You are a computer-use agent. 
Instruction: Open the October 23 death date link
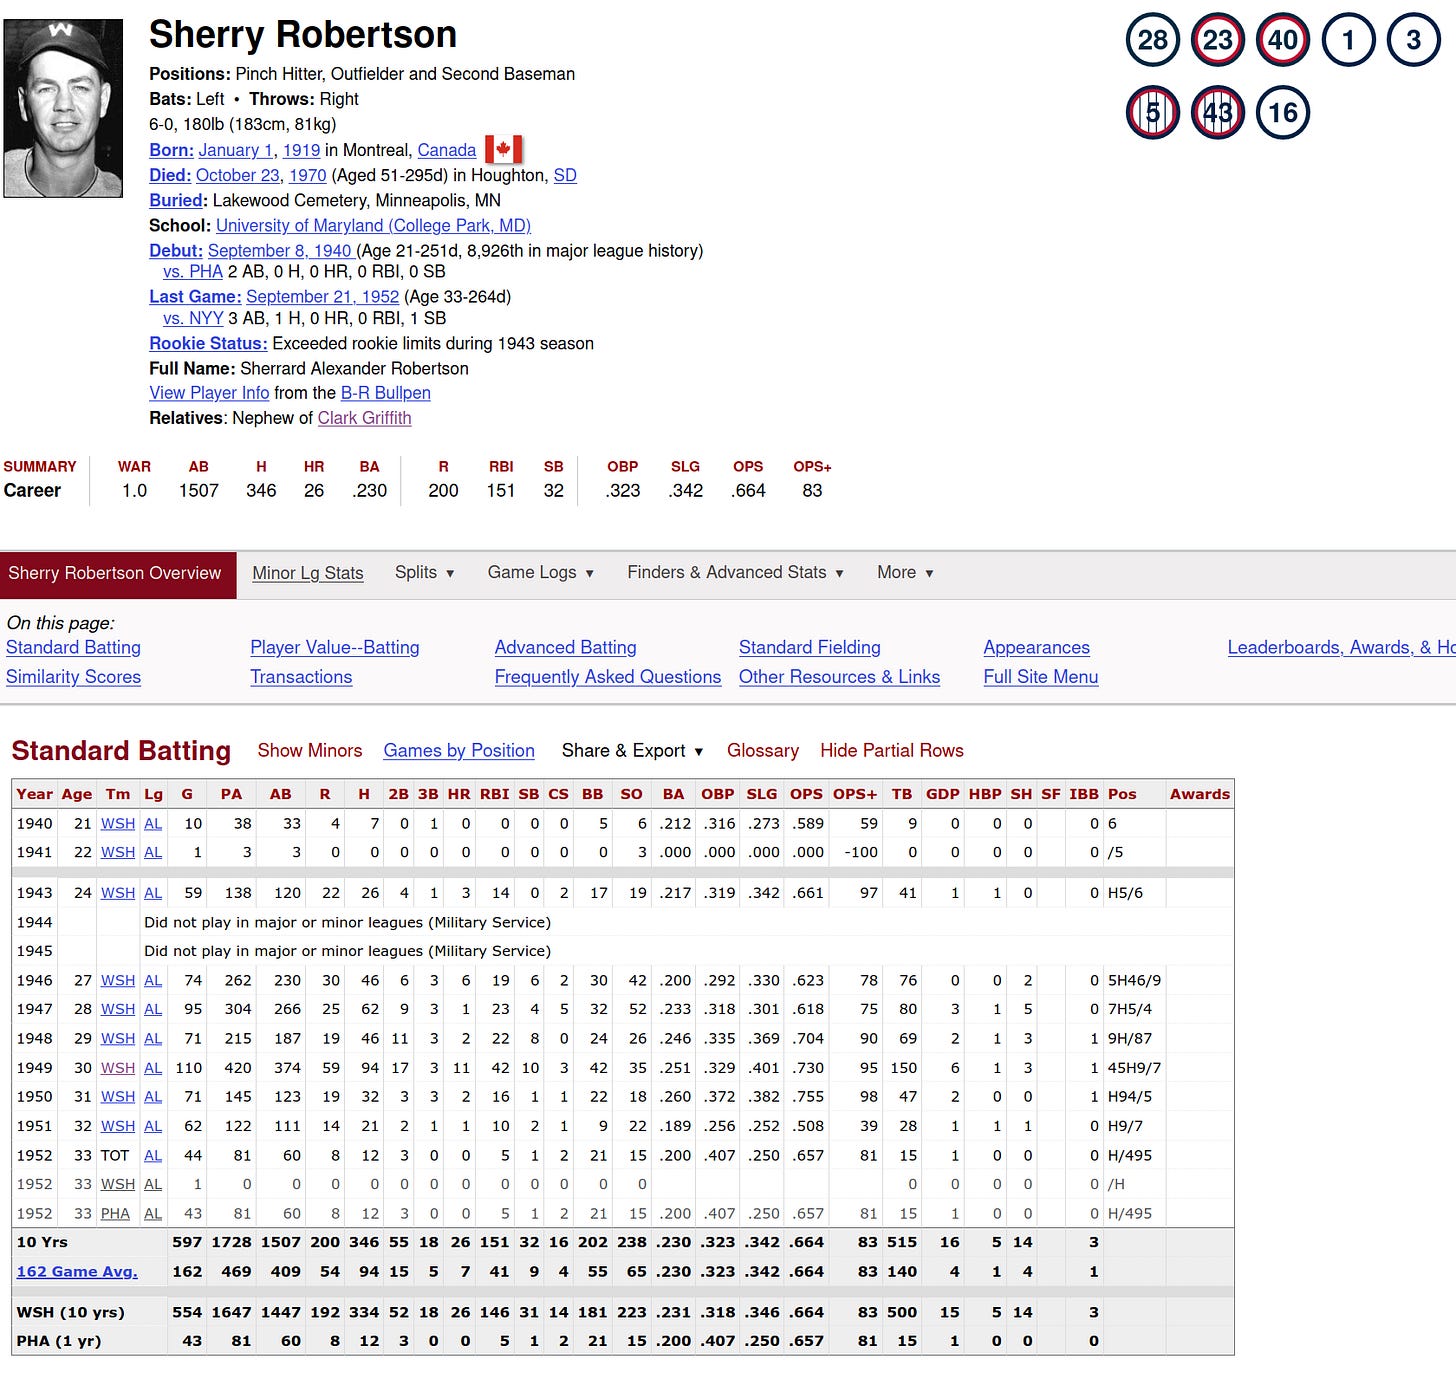(238, 175)
